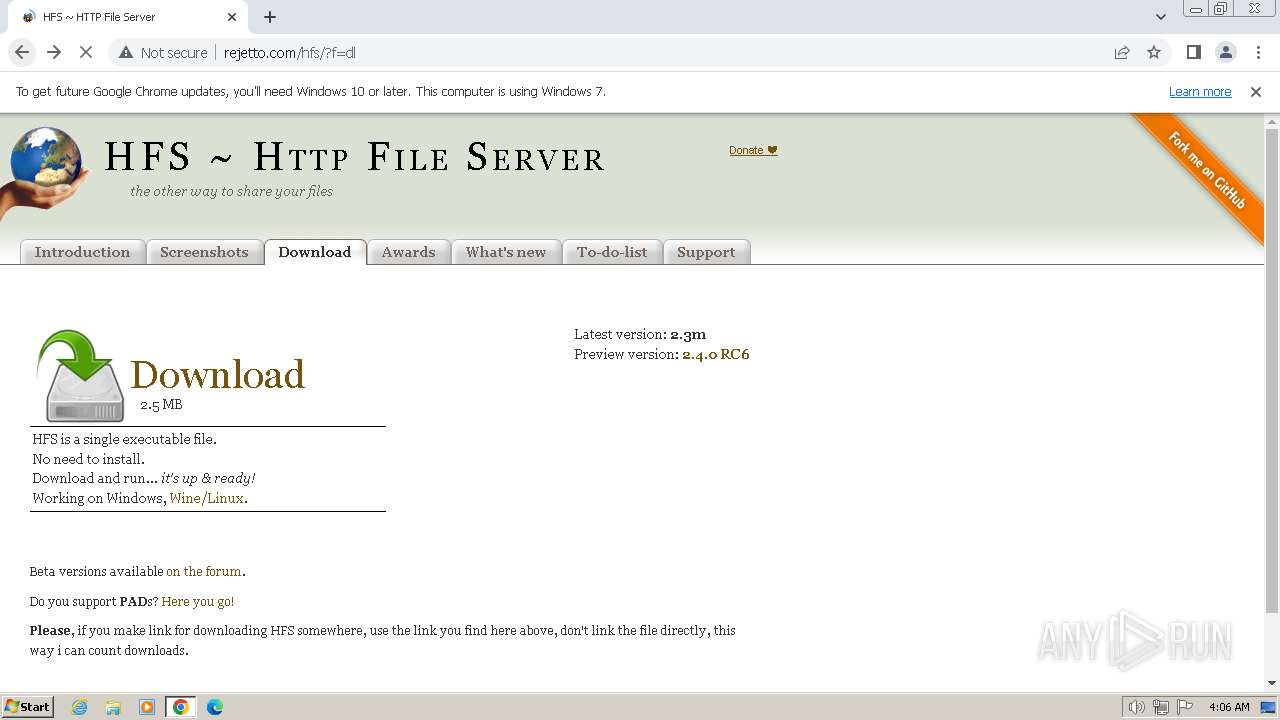Click the Chrome forward arrow
Viewport: 1280px width, 720px height.
click(54, 53)
